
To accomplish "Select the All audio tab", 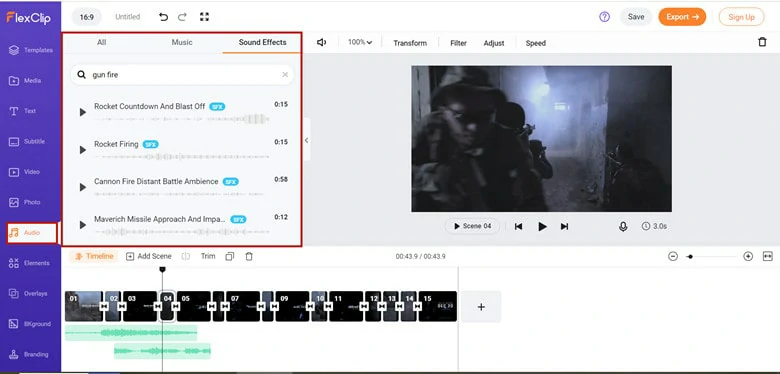I will [x=101, y=43].
